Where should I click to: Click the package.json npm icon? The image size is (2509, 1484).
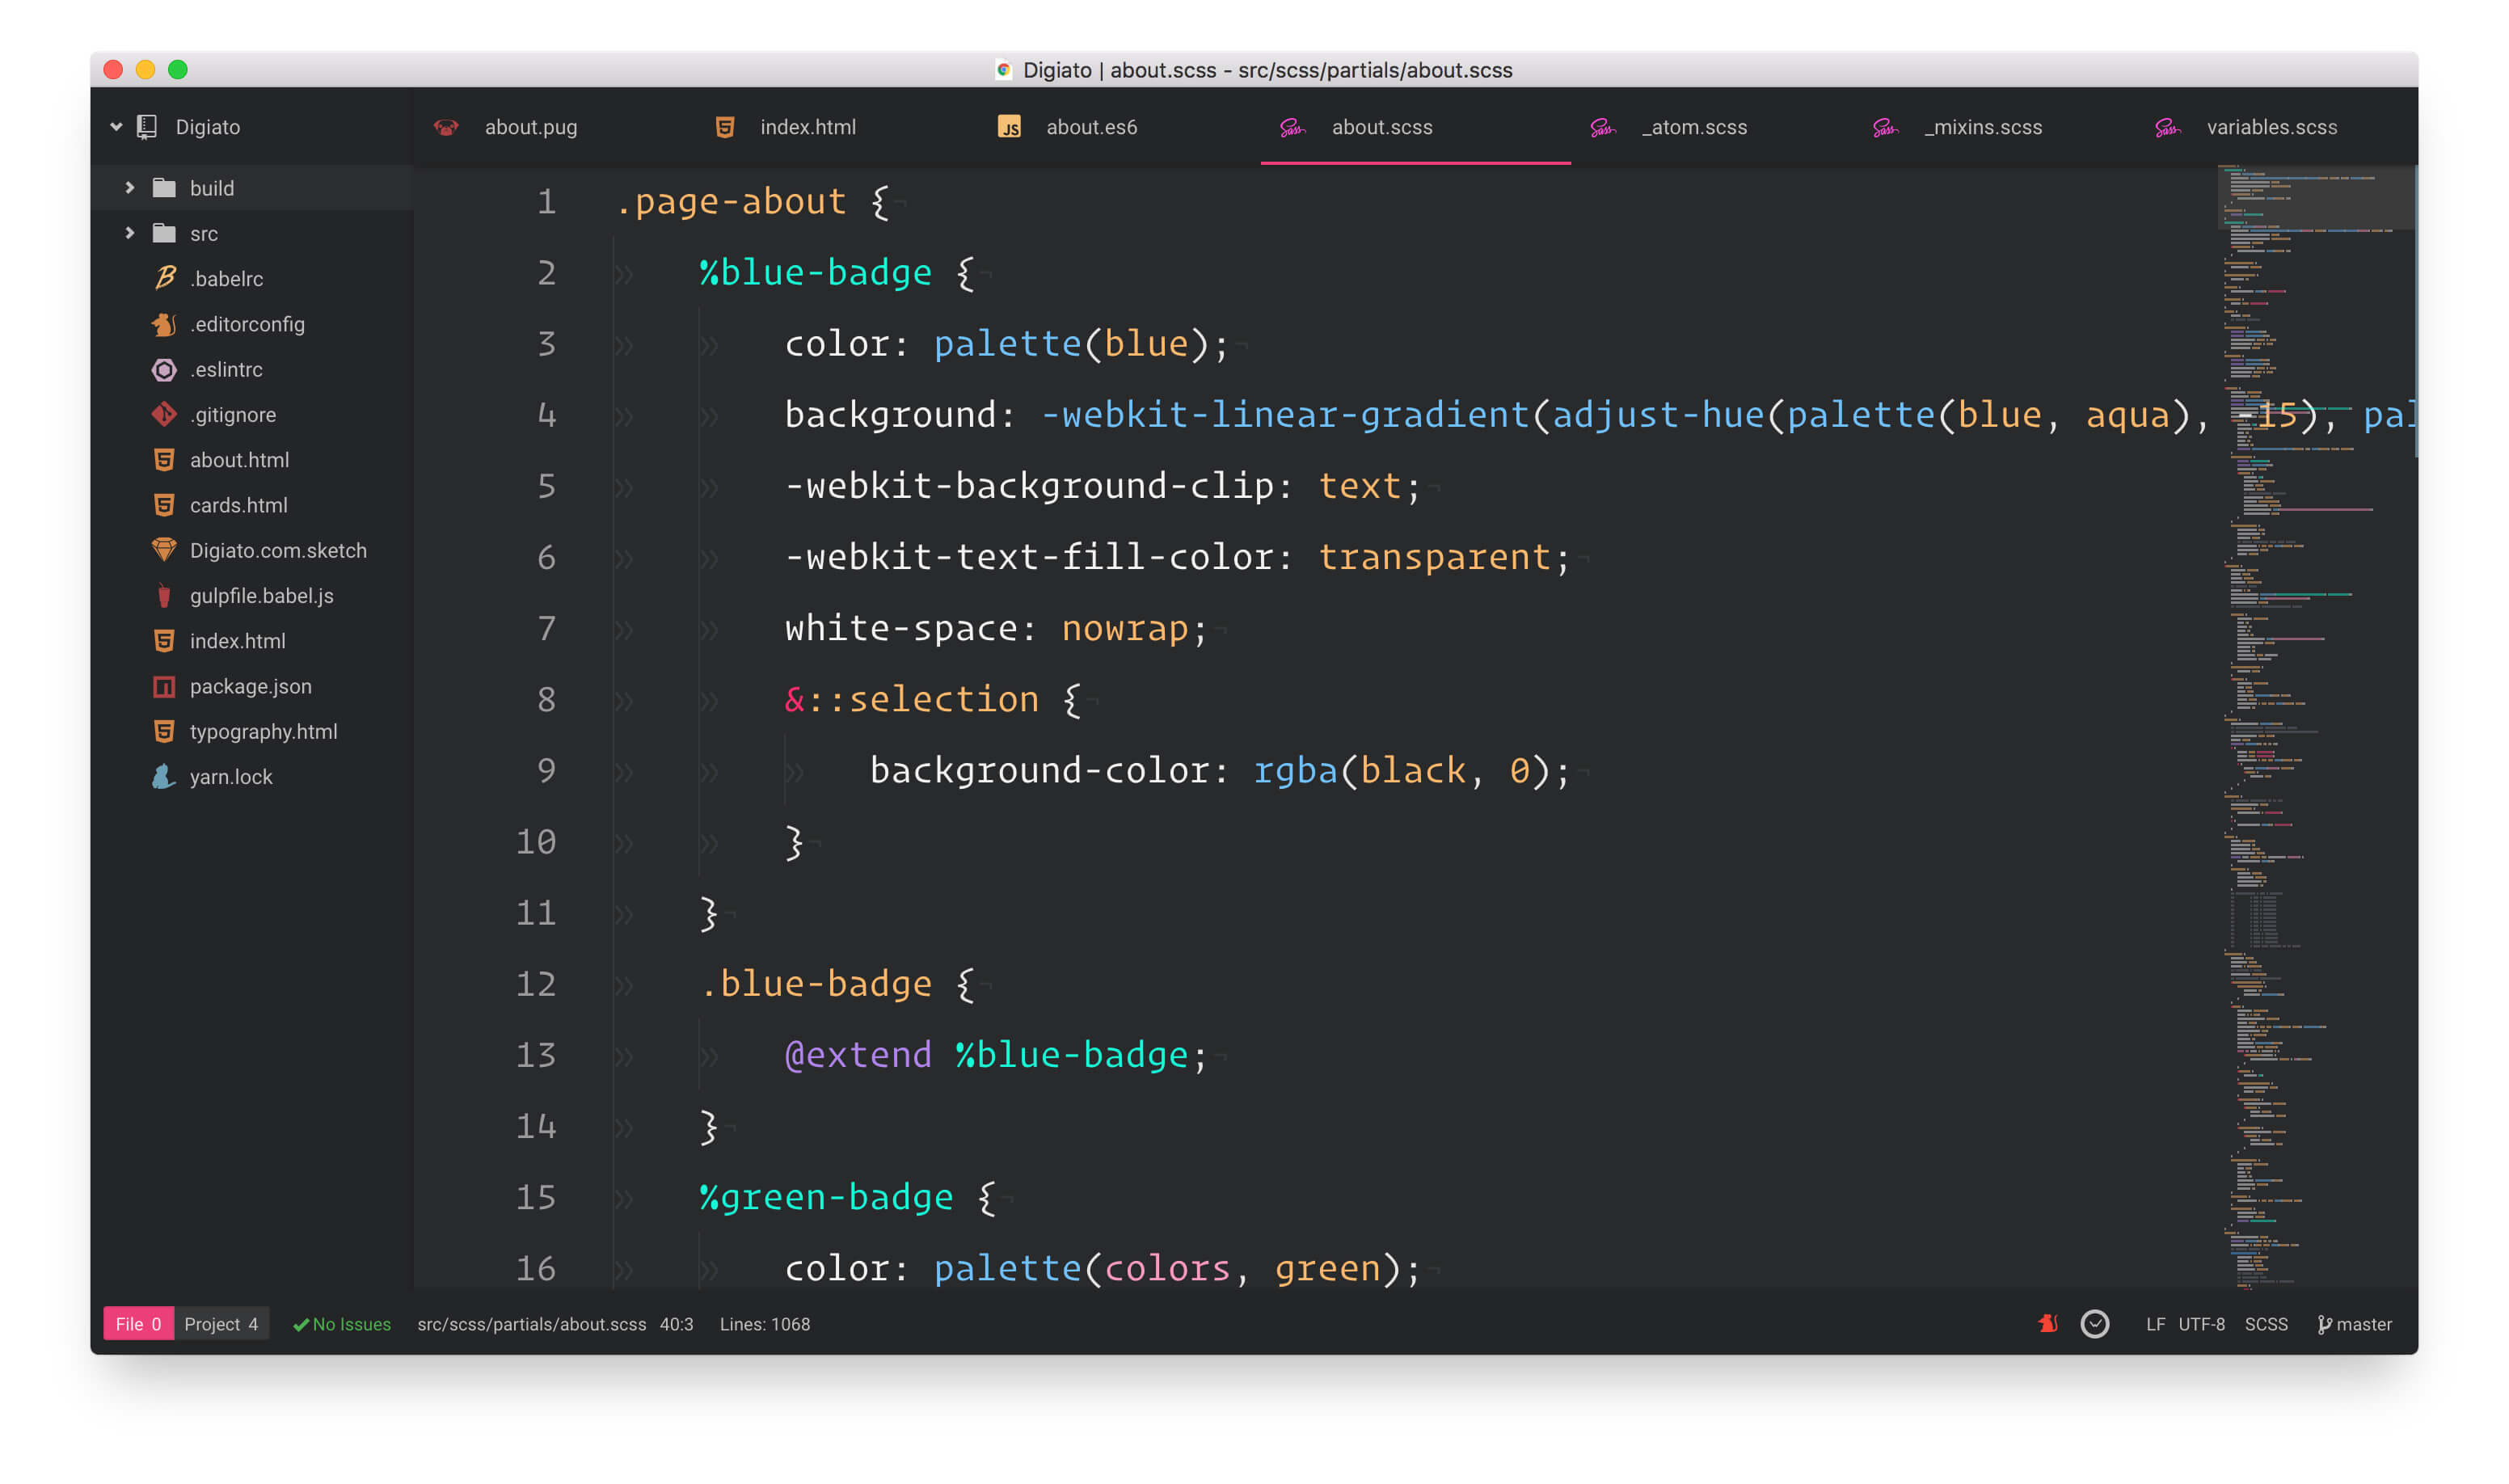pyautogui.click(x=164, y=686)
